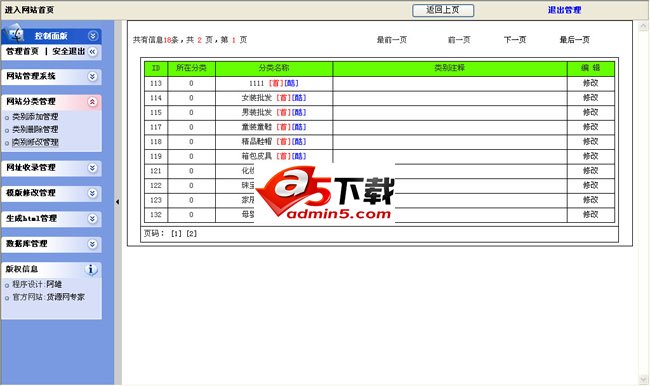Screen dimensions: 650x386
Task: Open 类别修改管理 menu item
Action: (x=35, y=143)
